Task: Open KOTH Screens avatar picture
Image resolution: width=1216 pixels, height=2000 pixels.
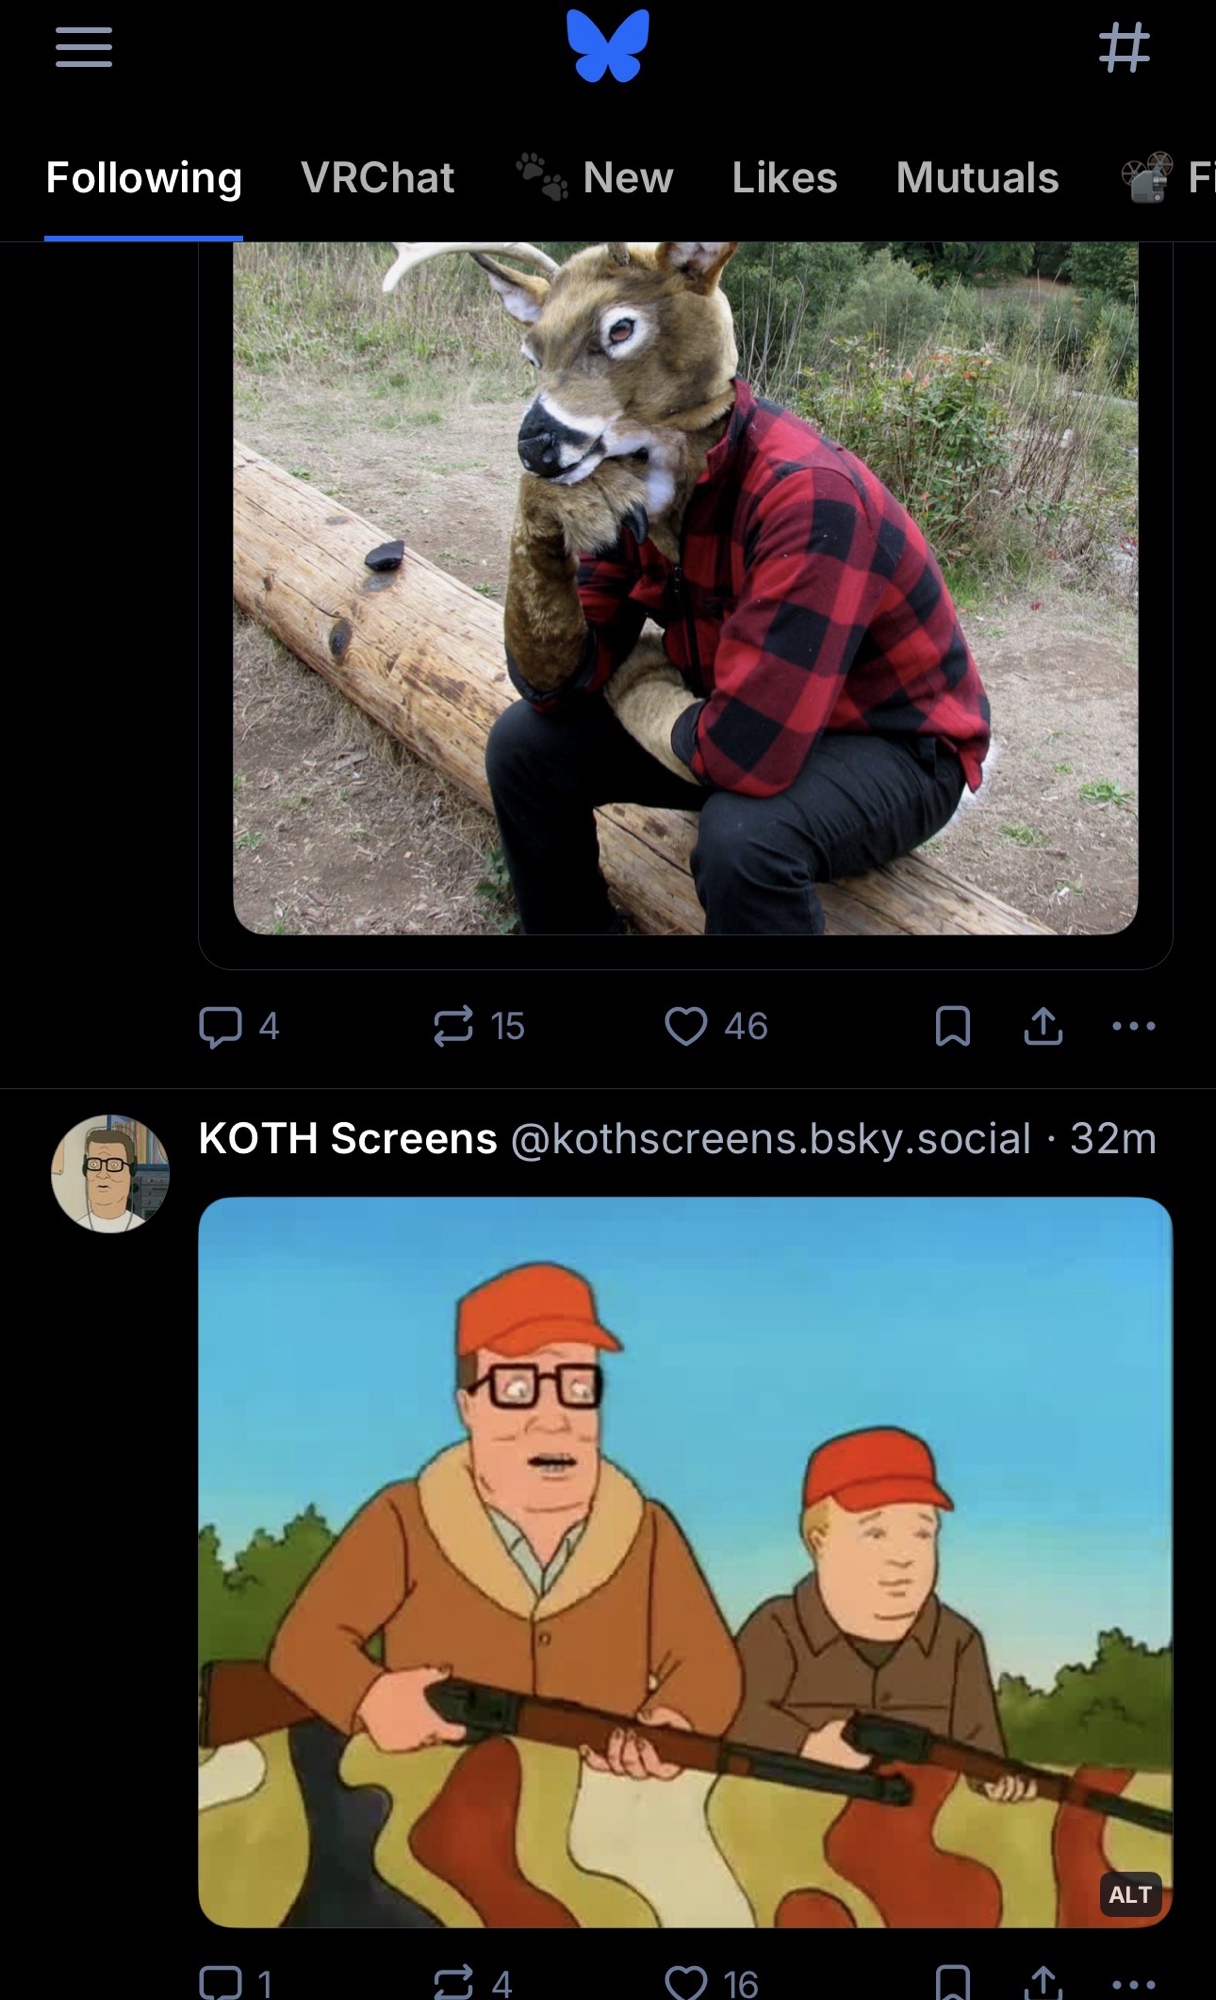Action: (110, 1173)
